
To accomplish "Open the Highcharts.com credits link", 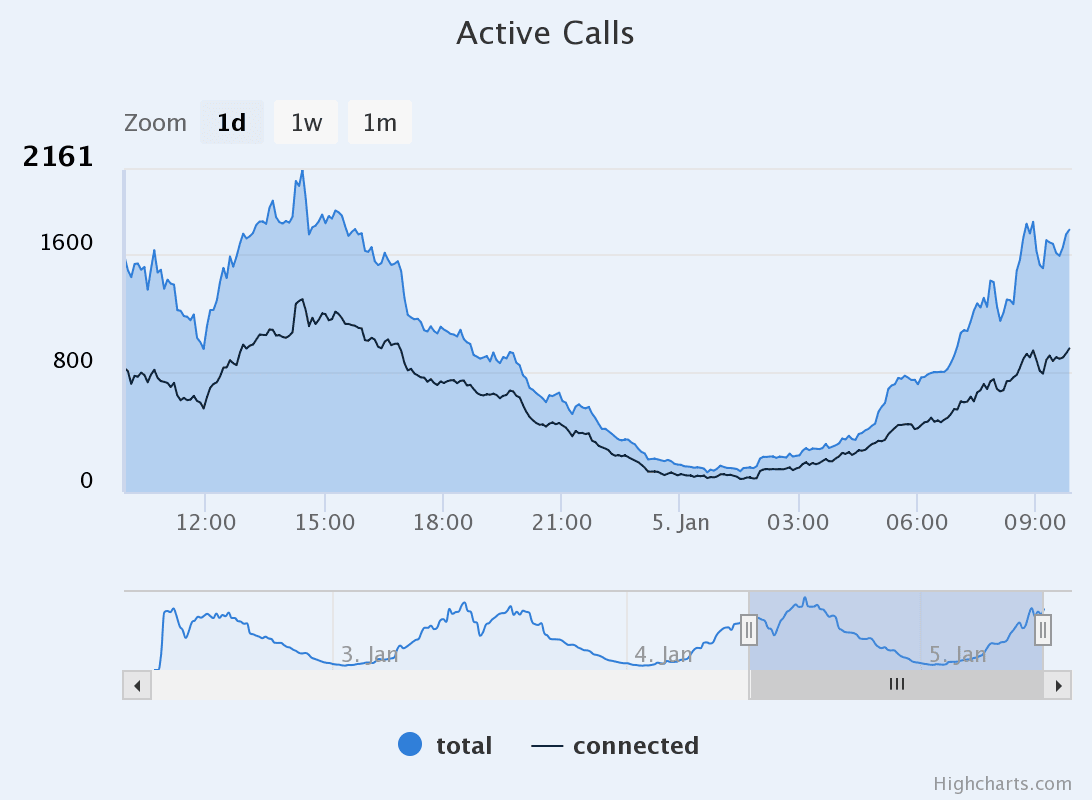I will (1003, 783).
